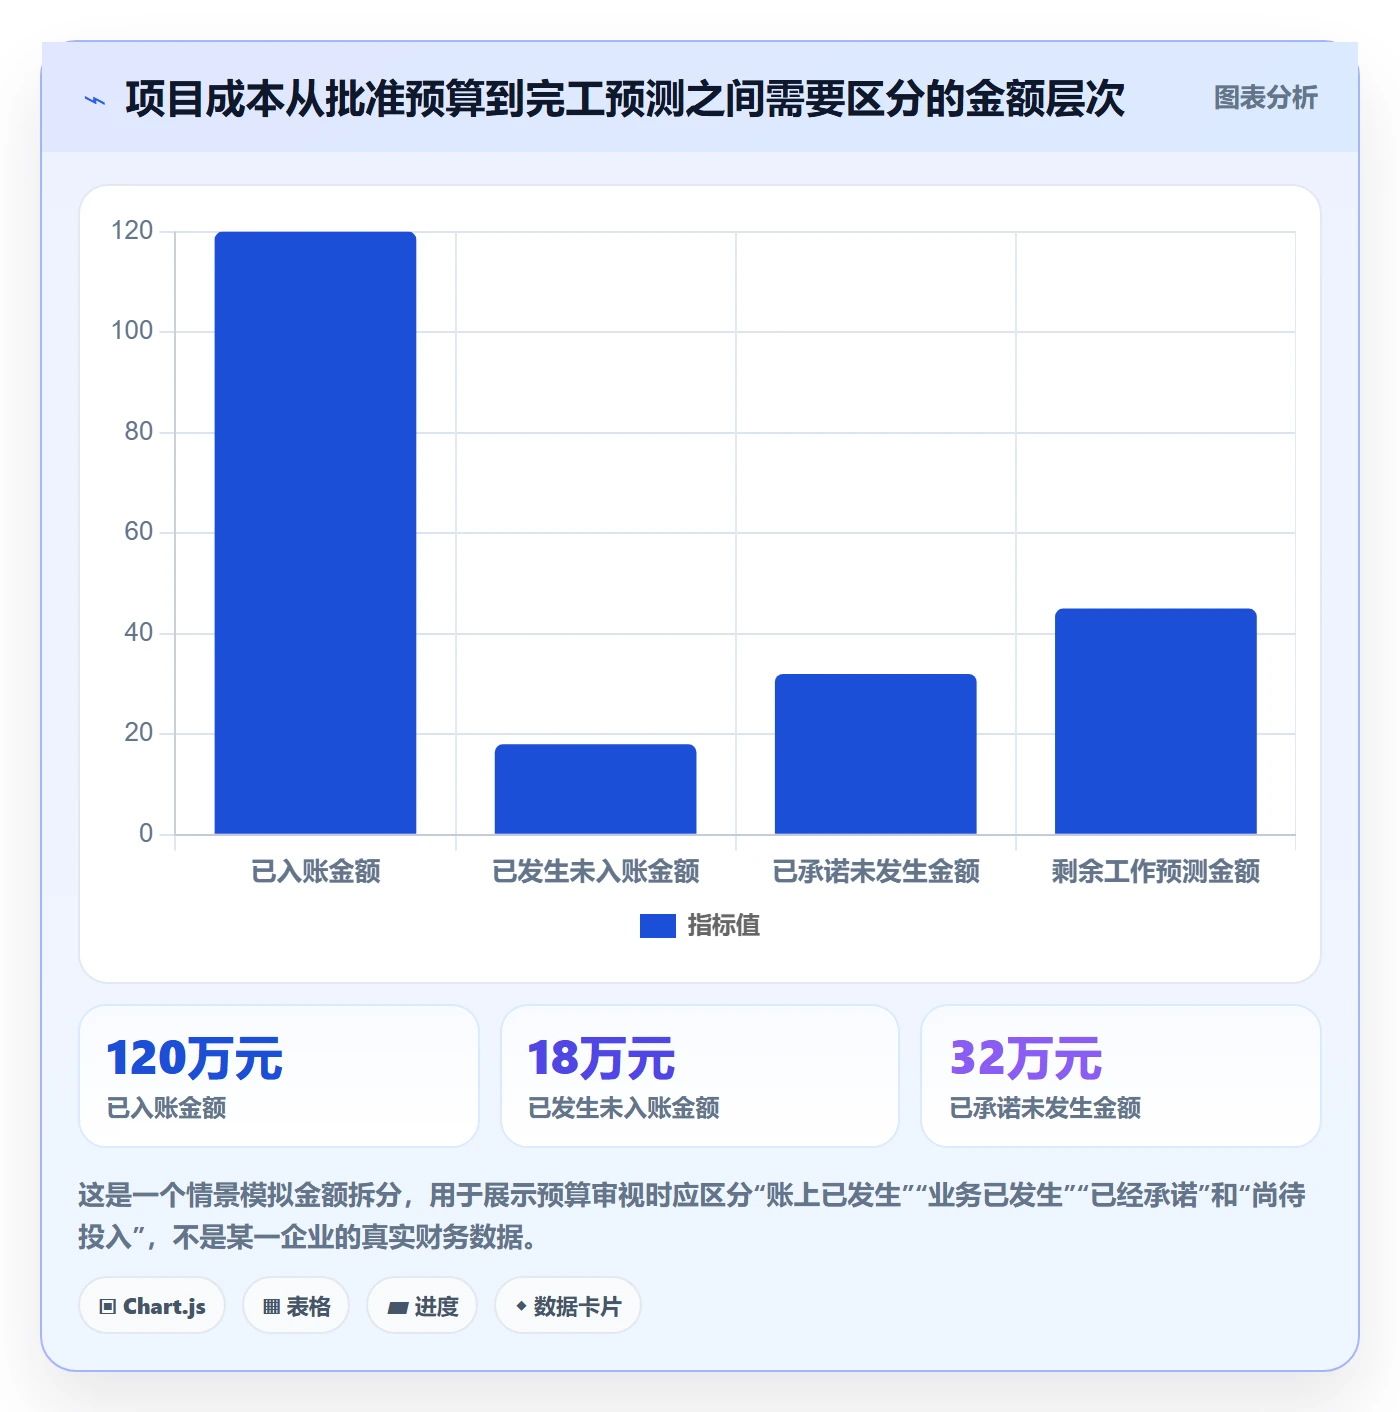Open the 32万元 data card
This screenshot has height=1412, width=1400.
click(x=1121, y=1076)
